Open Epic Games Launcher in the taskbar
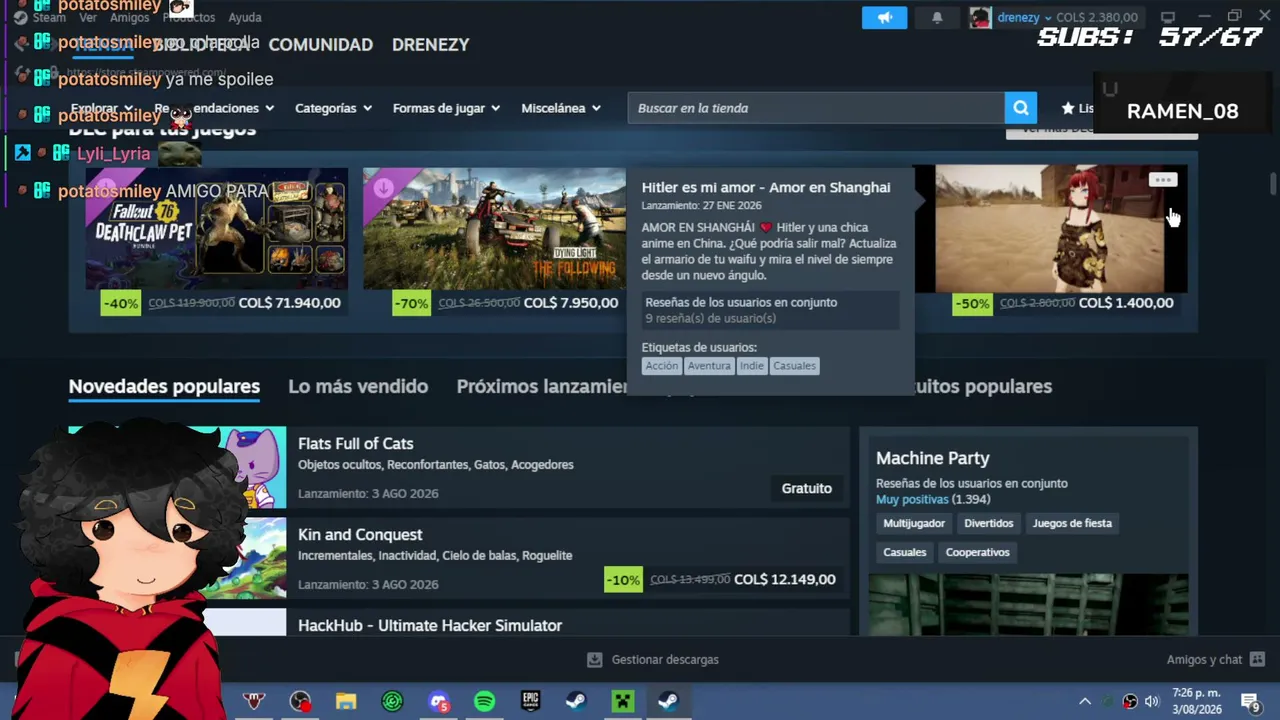Screen dimensions: 1280x720 tap(530, 702)
